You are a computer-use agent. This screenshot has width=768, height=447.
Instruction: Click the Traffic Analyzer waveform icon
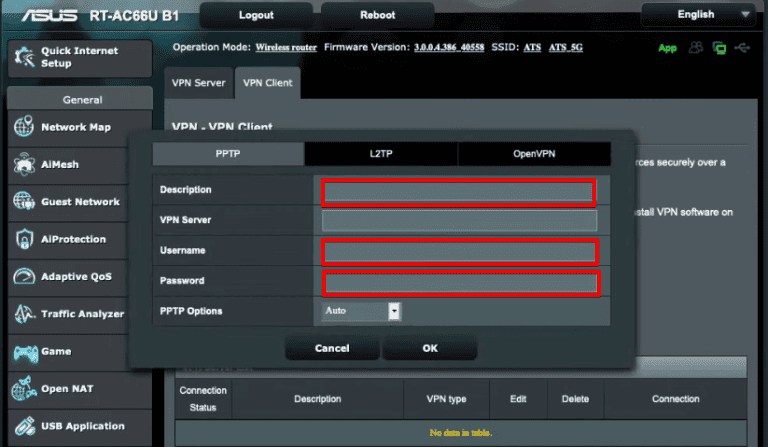pos(24,314)
